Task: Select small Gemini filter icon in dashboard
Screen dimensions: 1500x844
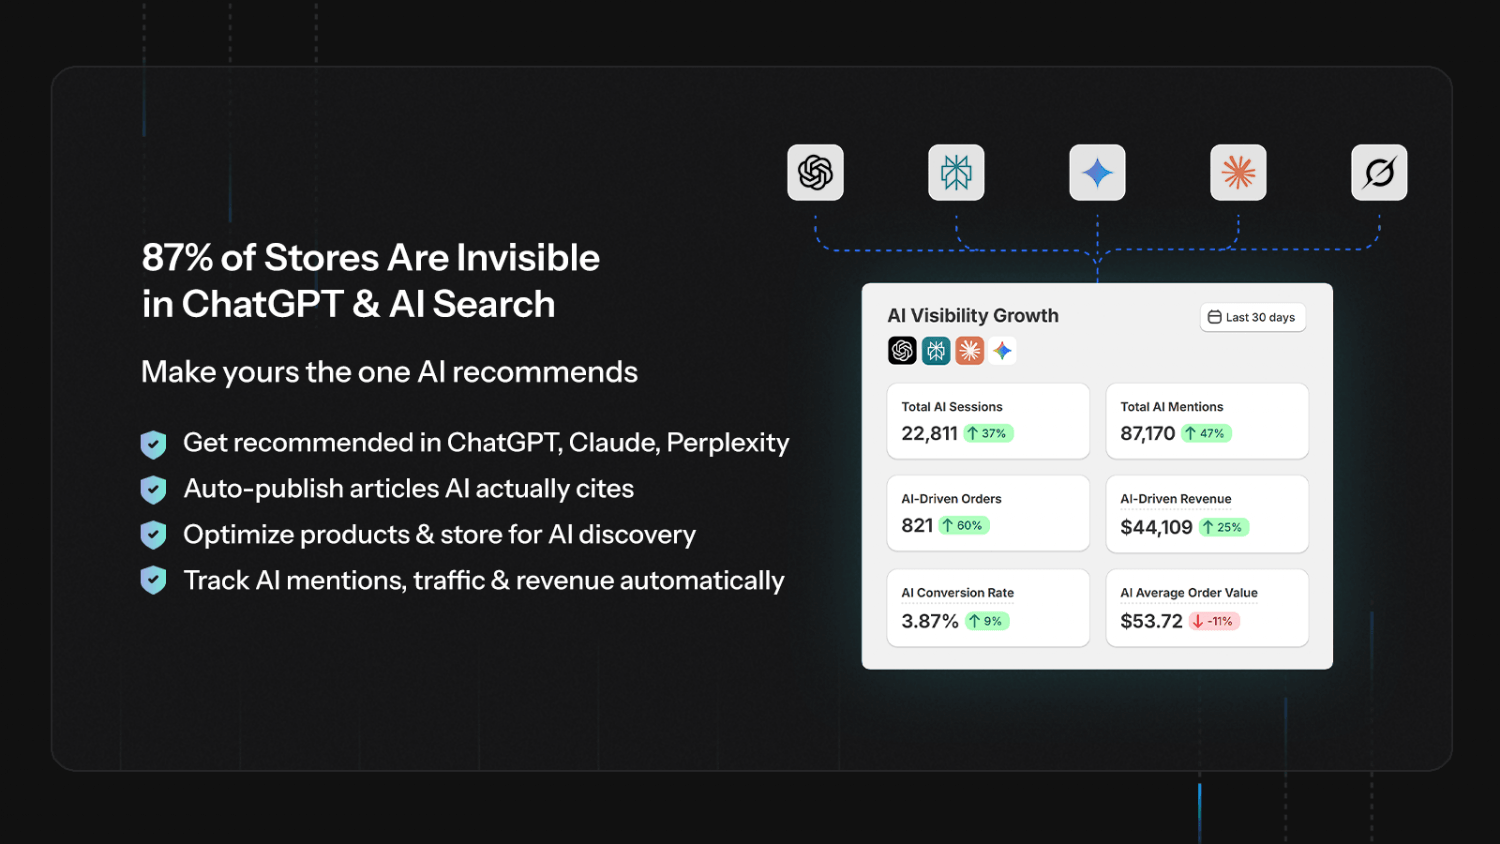Action: 1003,350
